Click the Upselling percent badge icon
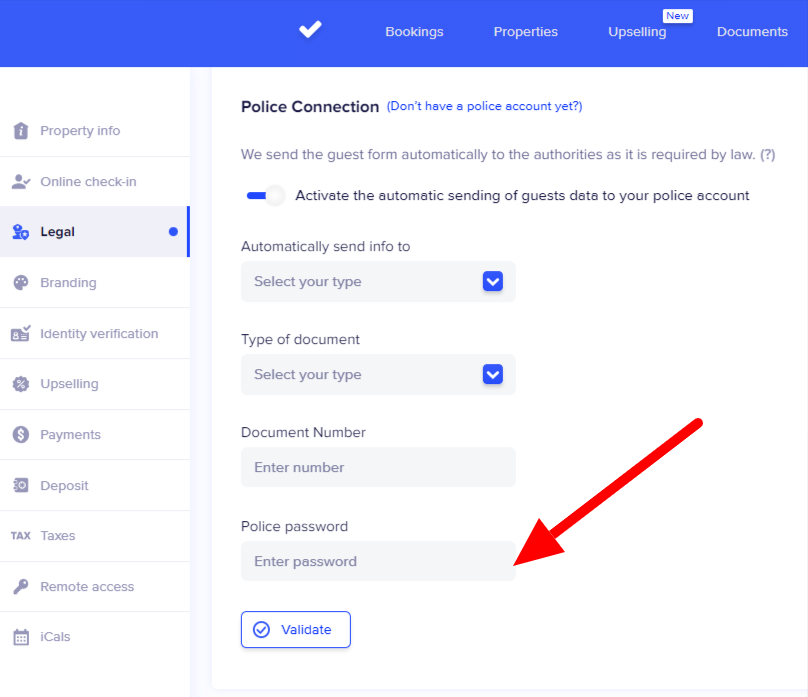The image size is (808, 697). 20,384
